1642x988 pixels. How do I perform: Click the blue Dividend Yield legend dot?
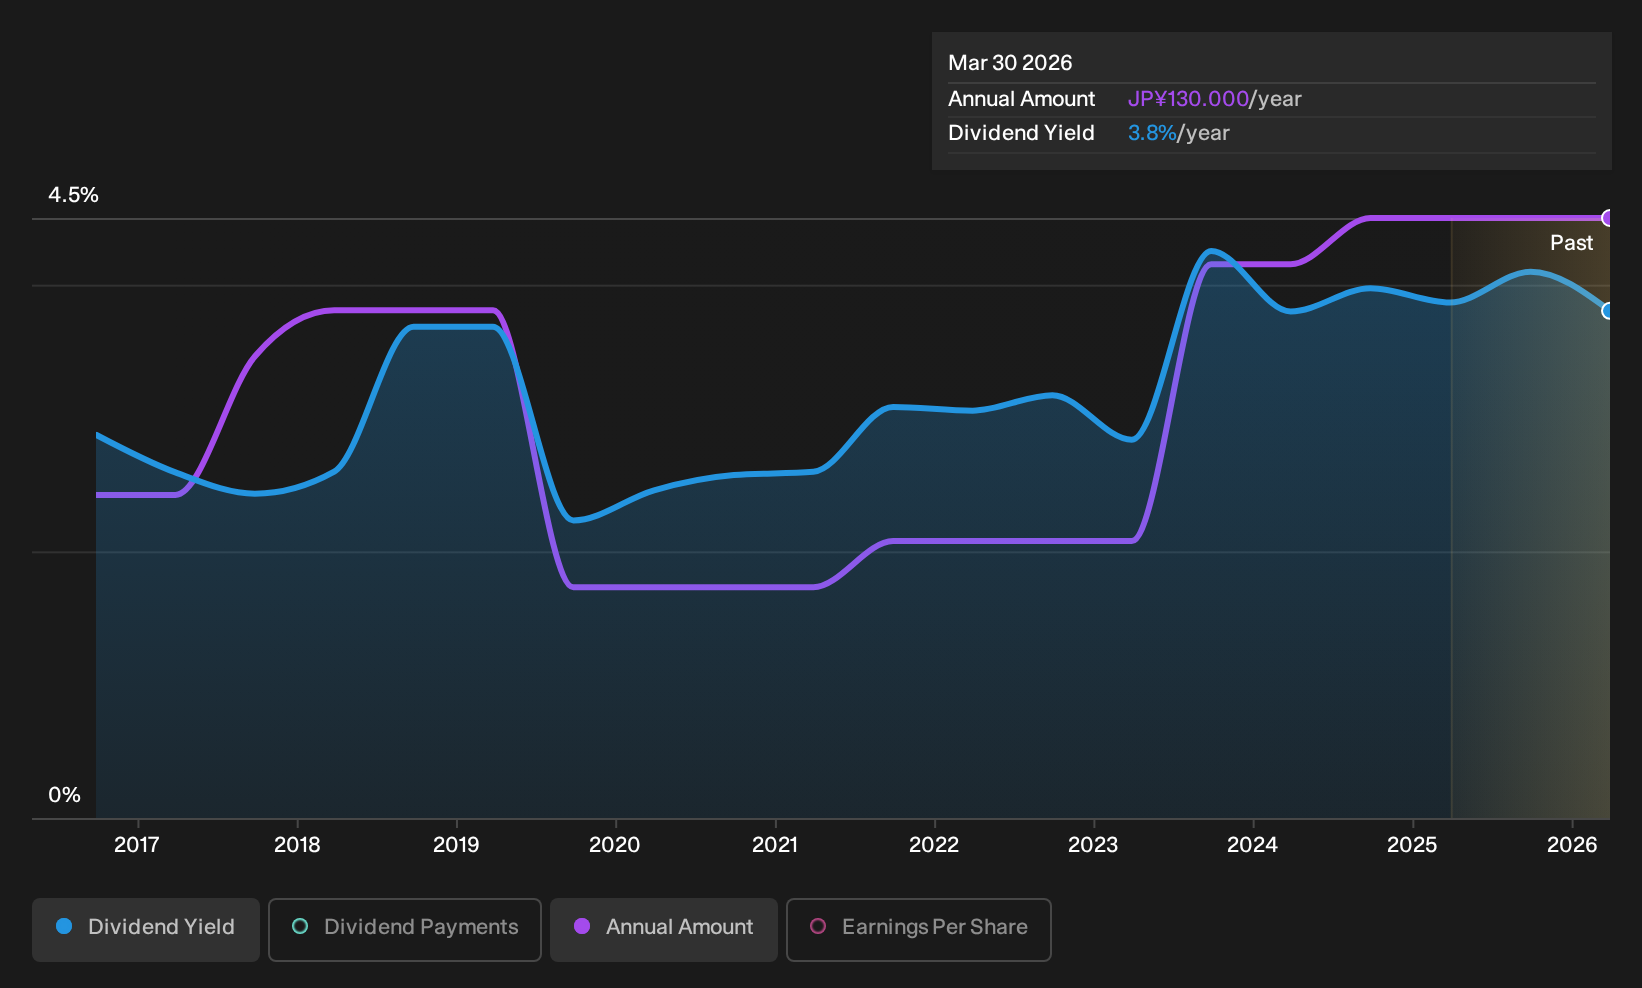point(64,927)
